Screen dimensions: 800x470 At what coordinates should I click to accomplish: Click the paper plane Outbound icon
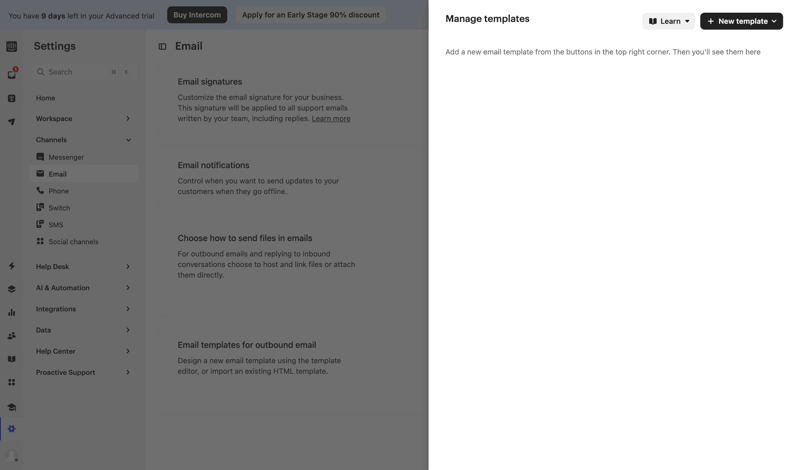(12, 122)
